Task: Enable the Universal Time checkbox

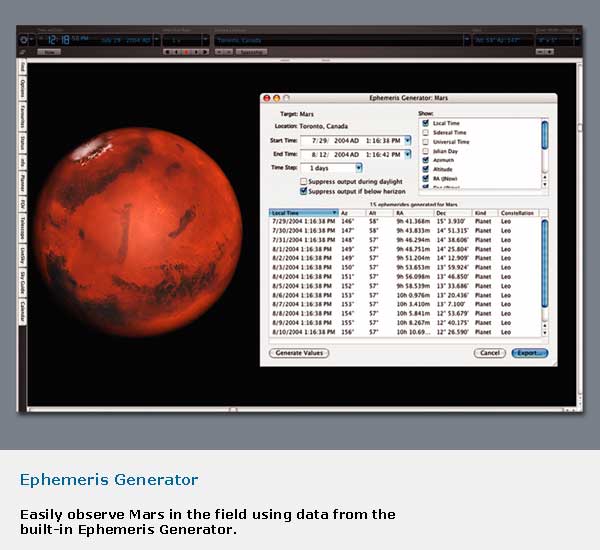Action: pyautogui.click(x=426, y=142)
